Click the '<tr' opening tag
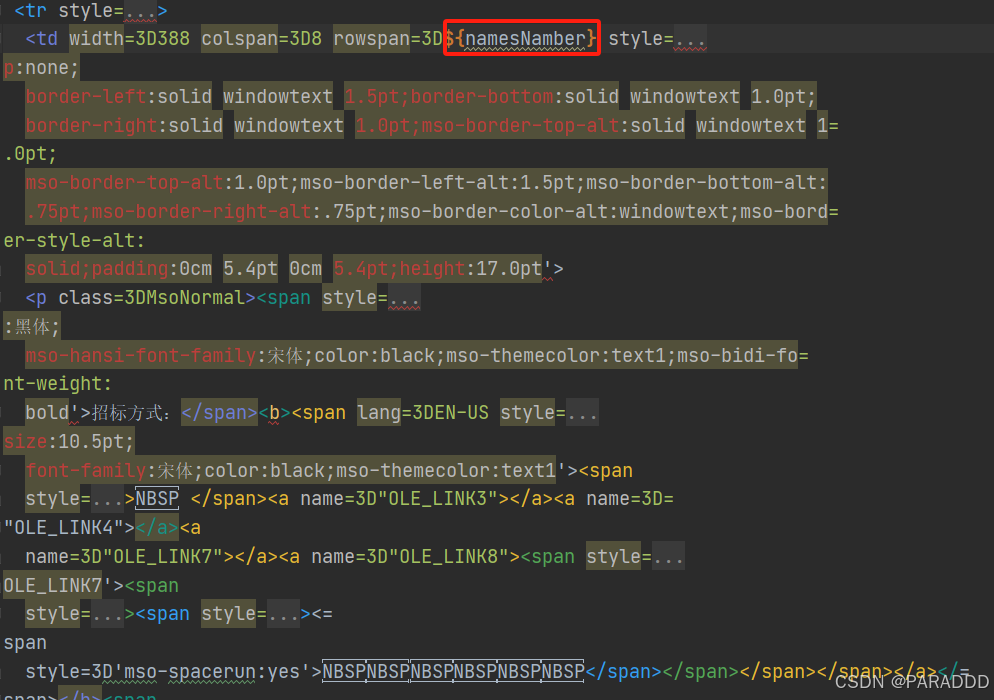994x700 pixels. [x=30, y=11]
